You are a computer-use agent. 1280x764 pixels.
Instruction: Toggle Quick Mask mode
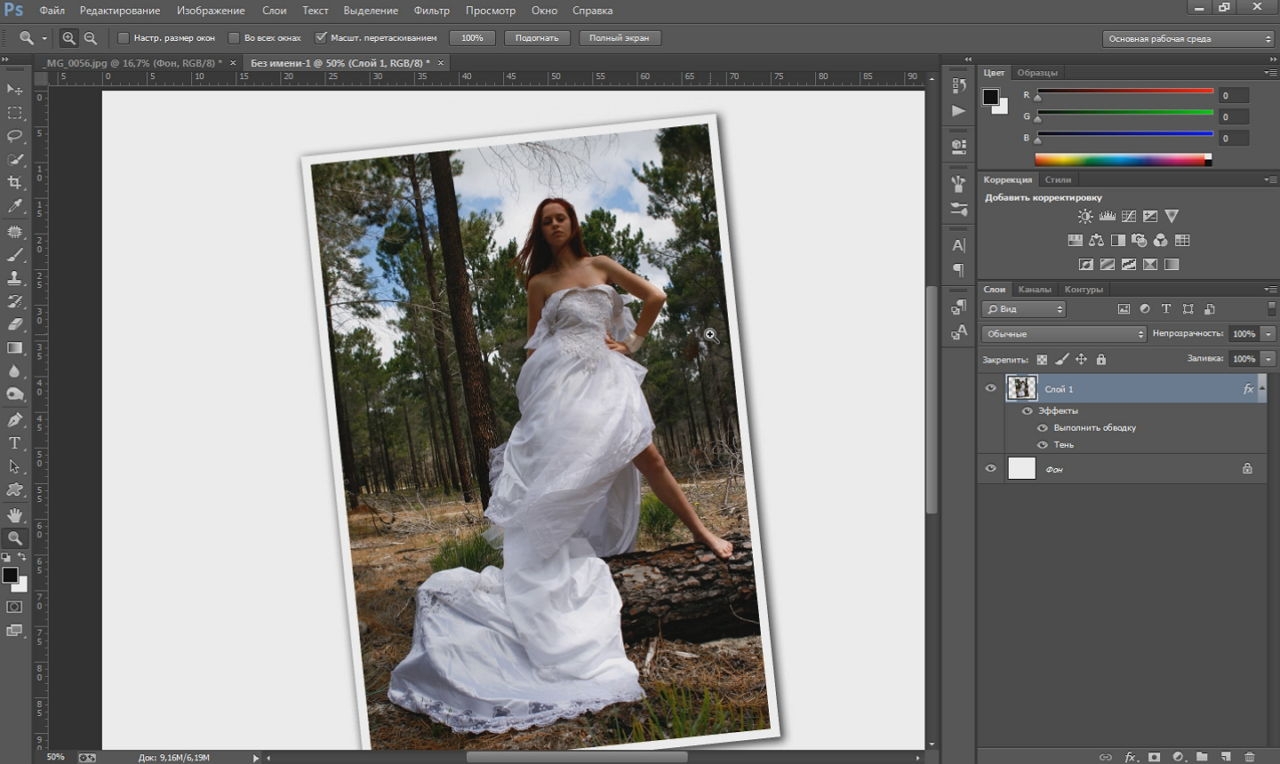point(15,607)
